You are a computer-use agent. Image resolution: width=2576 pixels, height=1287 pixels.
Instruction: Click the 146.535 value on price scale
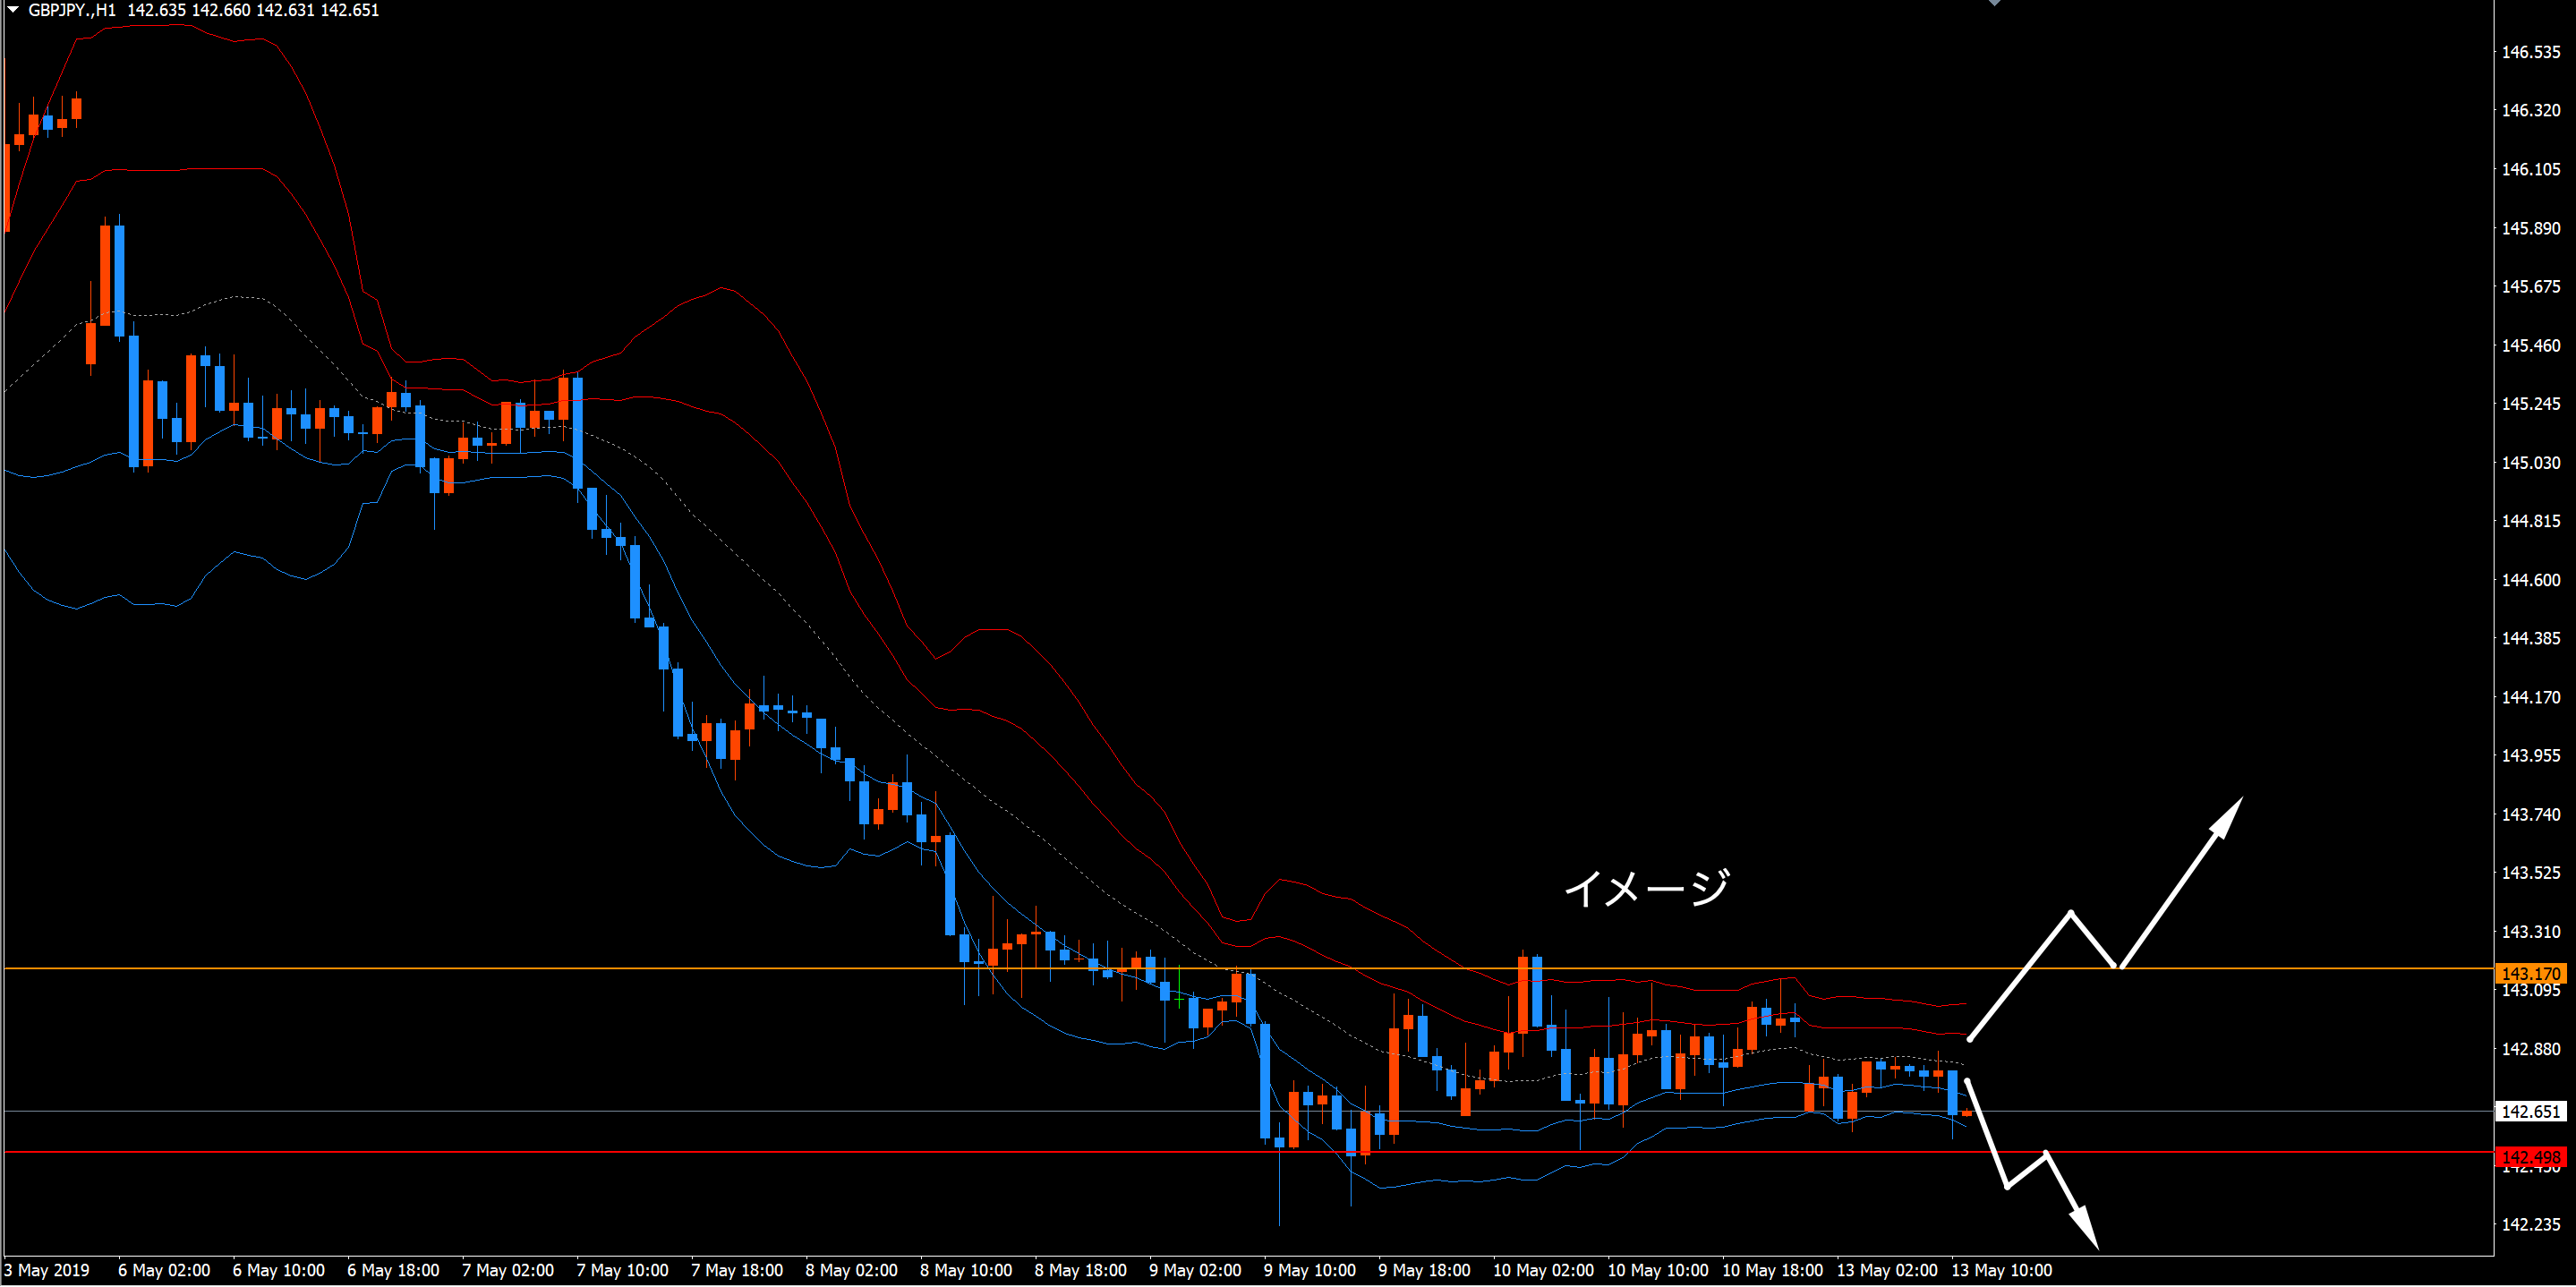click(x=2530, y=52)
